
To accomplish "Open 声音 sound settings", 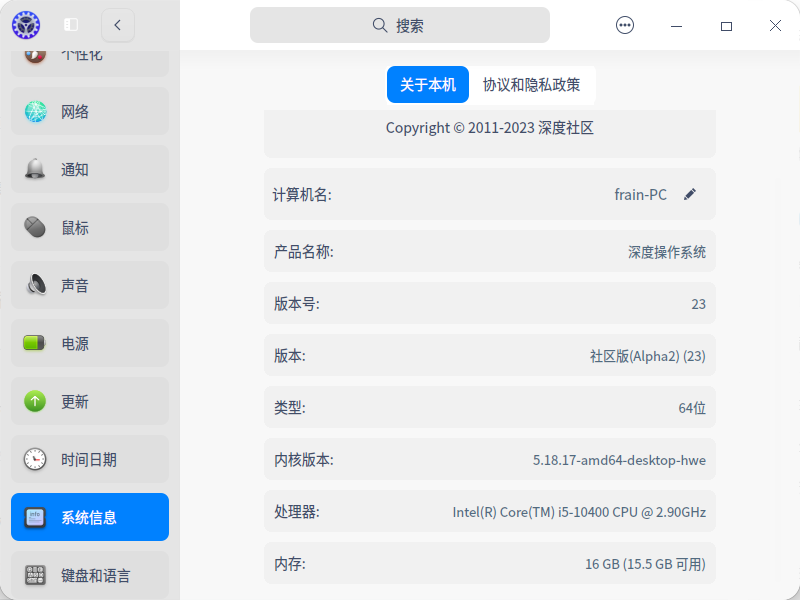I will [90, 285].
